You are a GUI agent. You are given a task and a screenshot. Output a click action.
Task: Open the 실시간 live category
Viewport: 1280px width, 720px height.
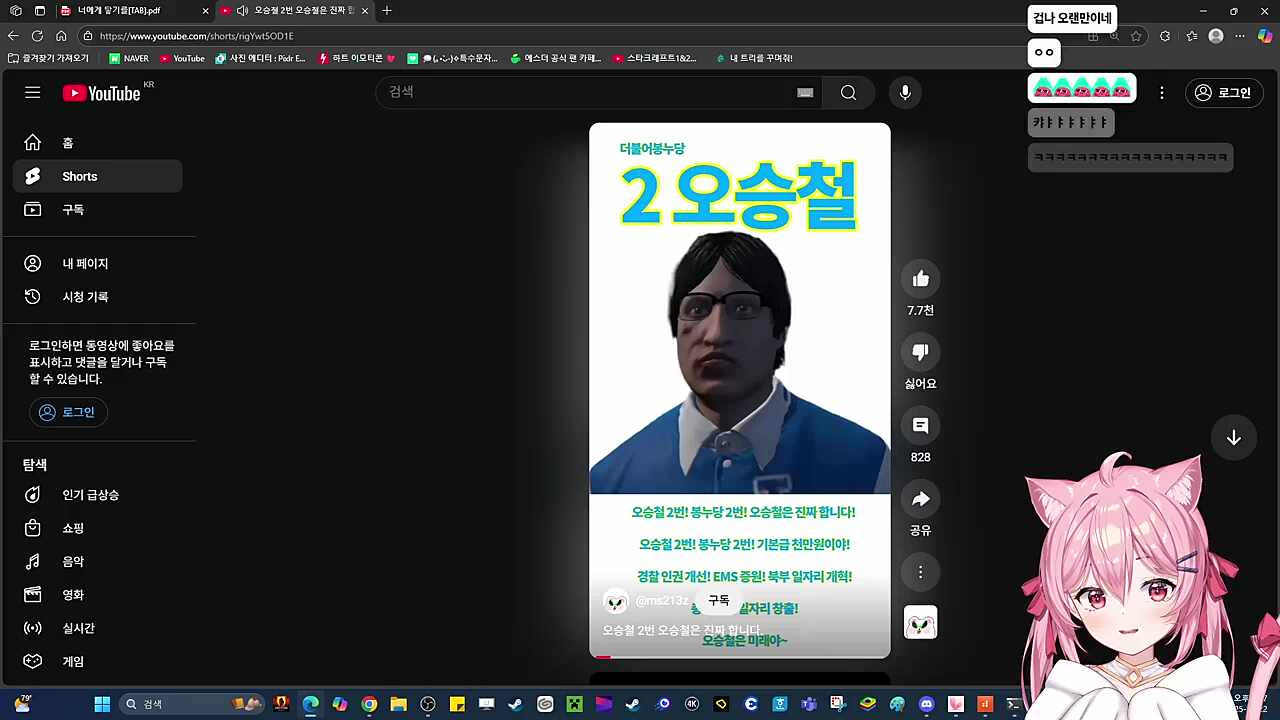[97, 628]
